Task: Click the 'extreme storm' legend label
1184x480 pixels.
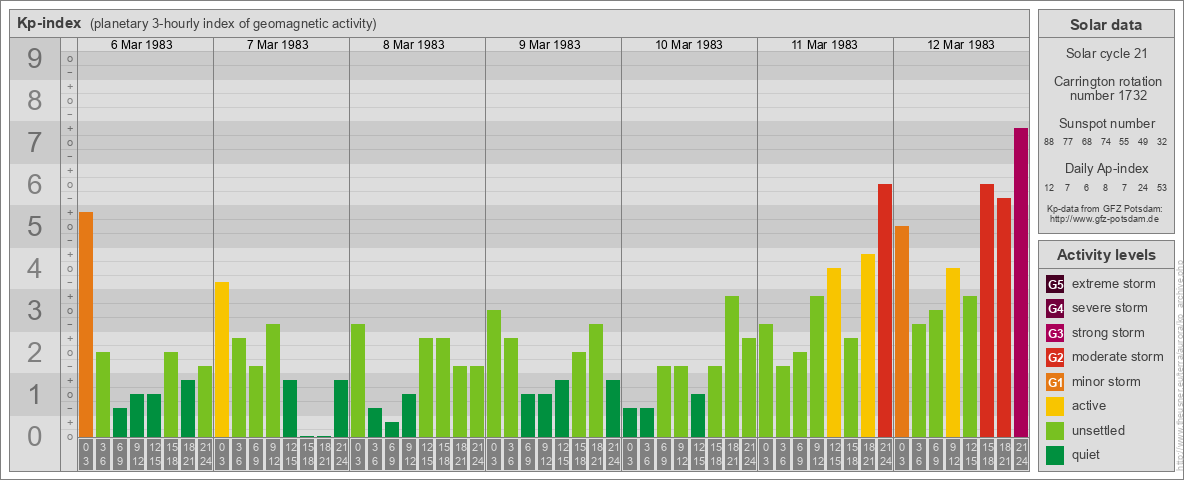Action: pos(1114,285)
